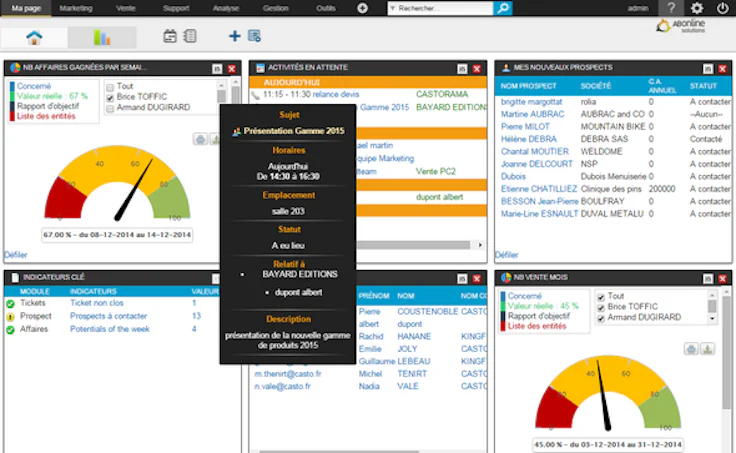Viewport: 736px width, 453px height.
Task: Click right arrow of activités horizontal scrollbar
Action: (x=480, y=245)
